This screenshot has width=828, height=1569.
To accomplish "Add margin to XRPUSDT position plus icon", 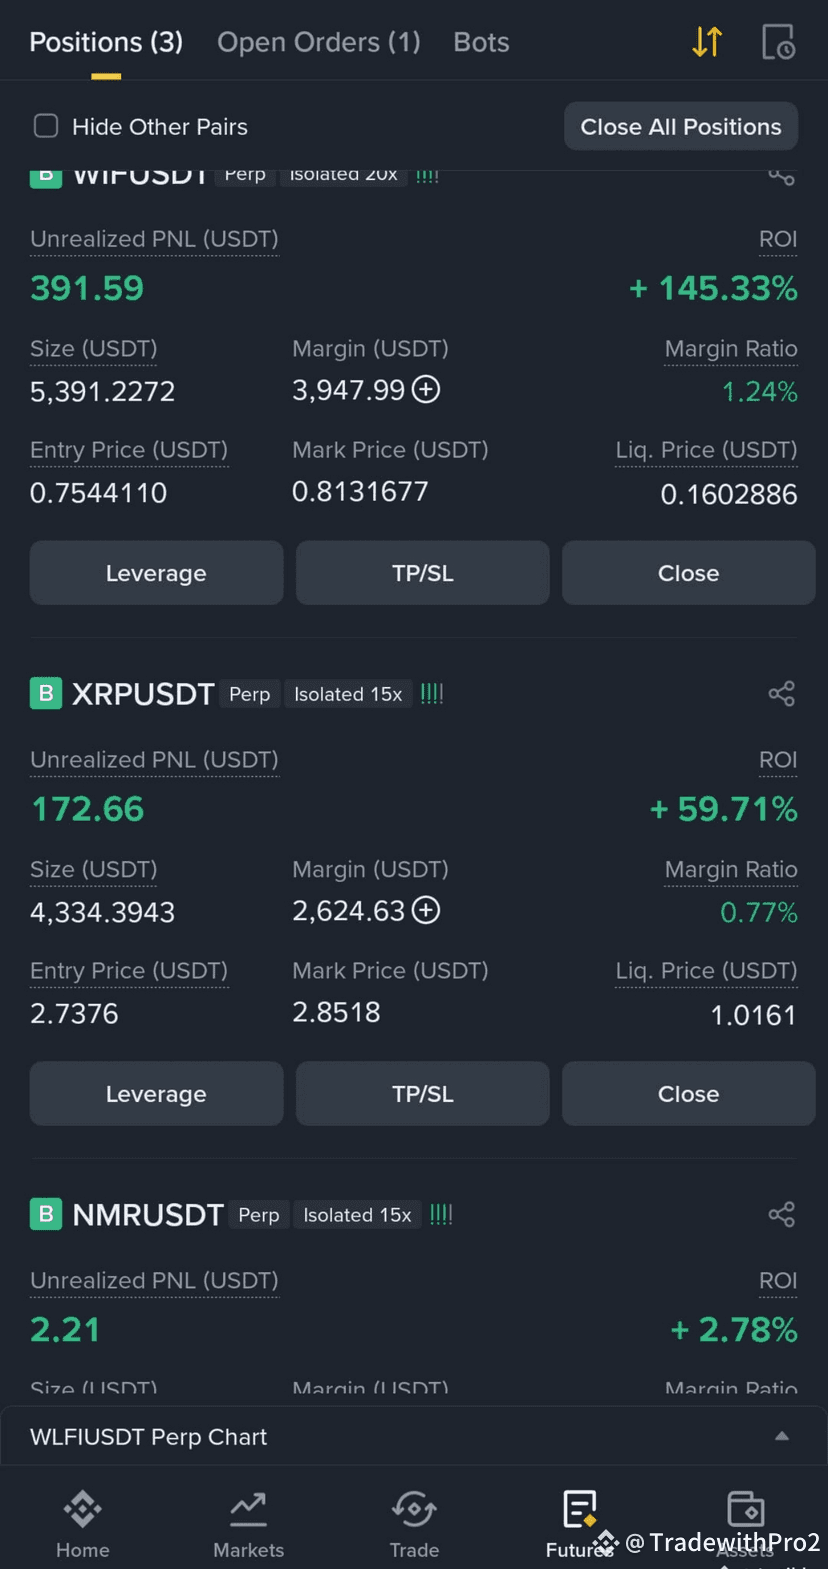I will pos(426,910).
